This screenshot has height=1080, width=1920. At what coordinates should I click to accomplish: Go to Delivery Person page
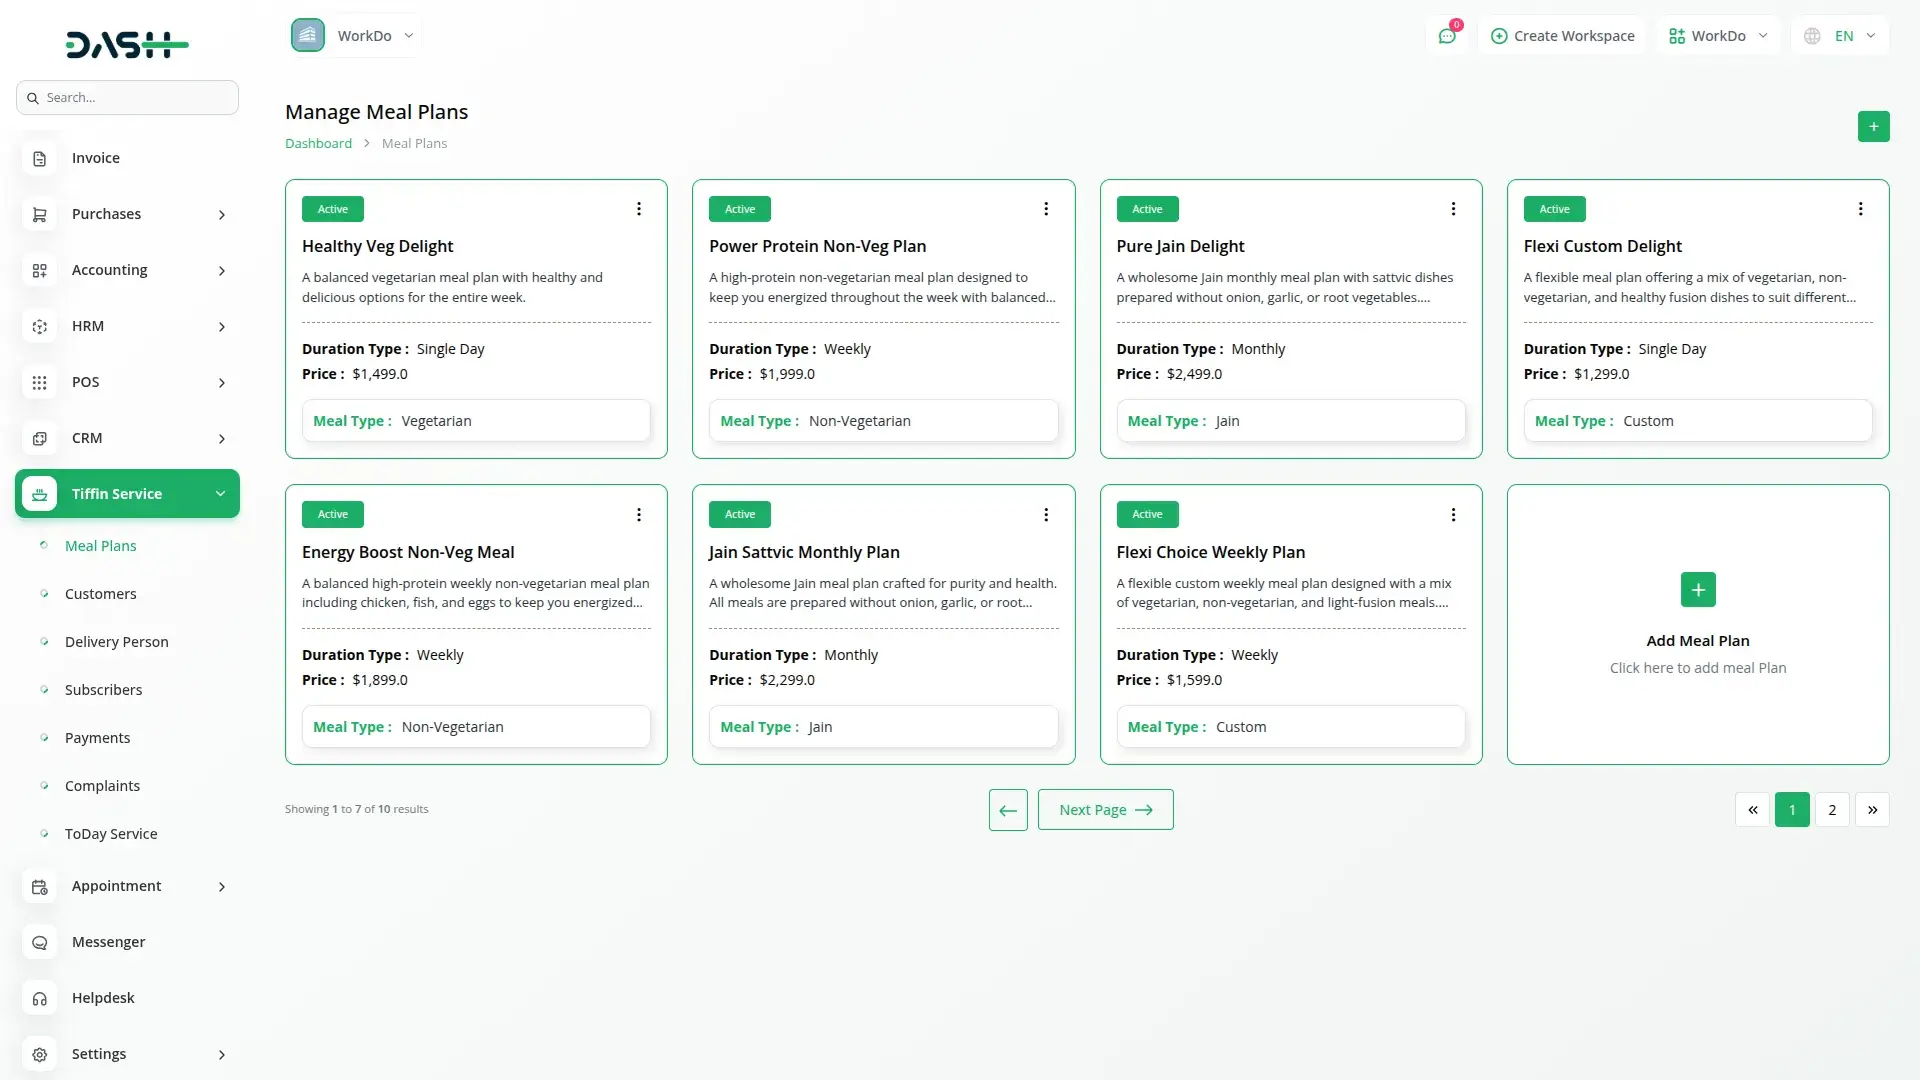[116, 642]
